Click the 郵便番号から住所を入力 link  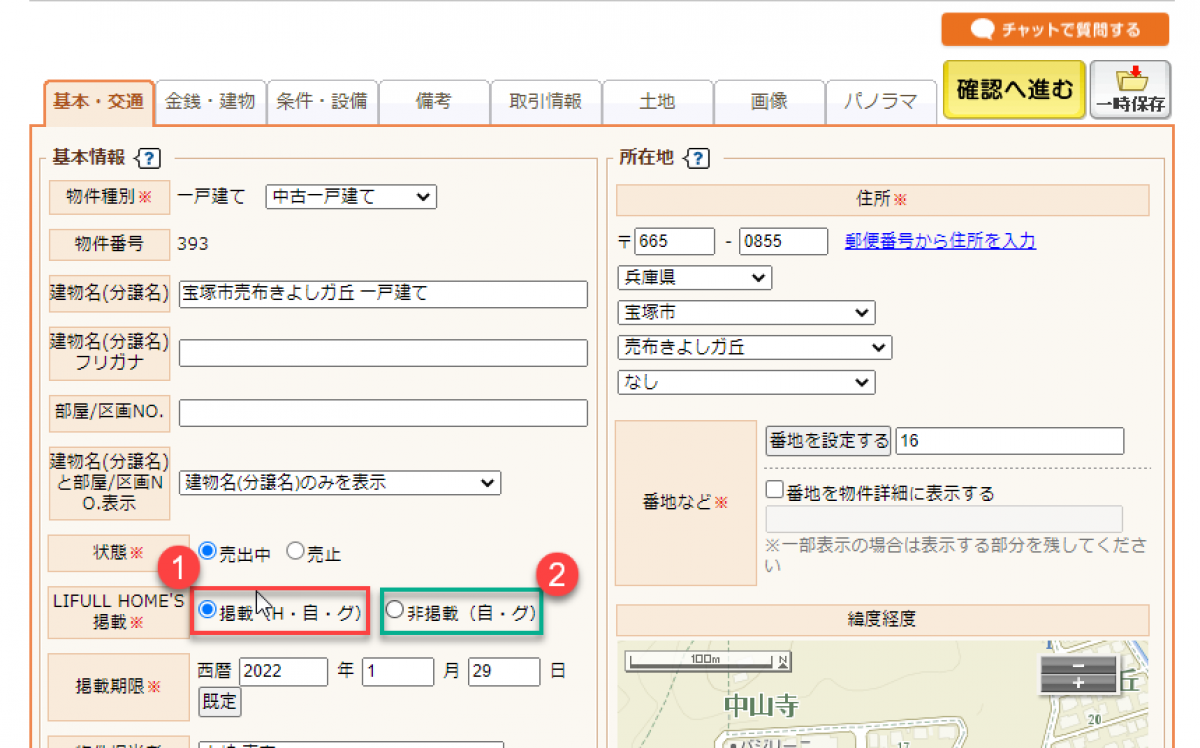coord(940,241)
